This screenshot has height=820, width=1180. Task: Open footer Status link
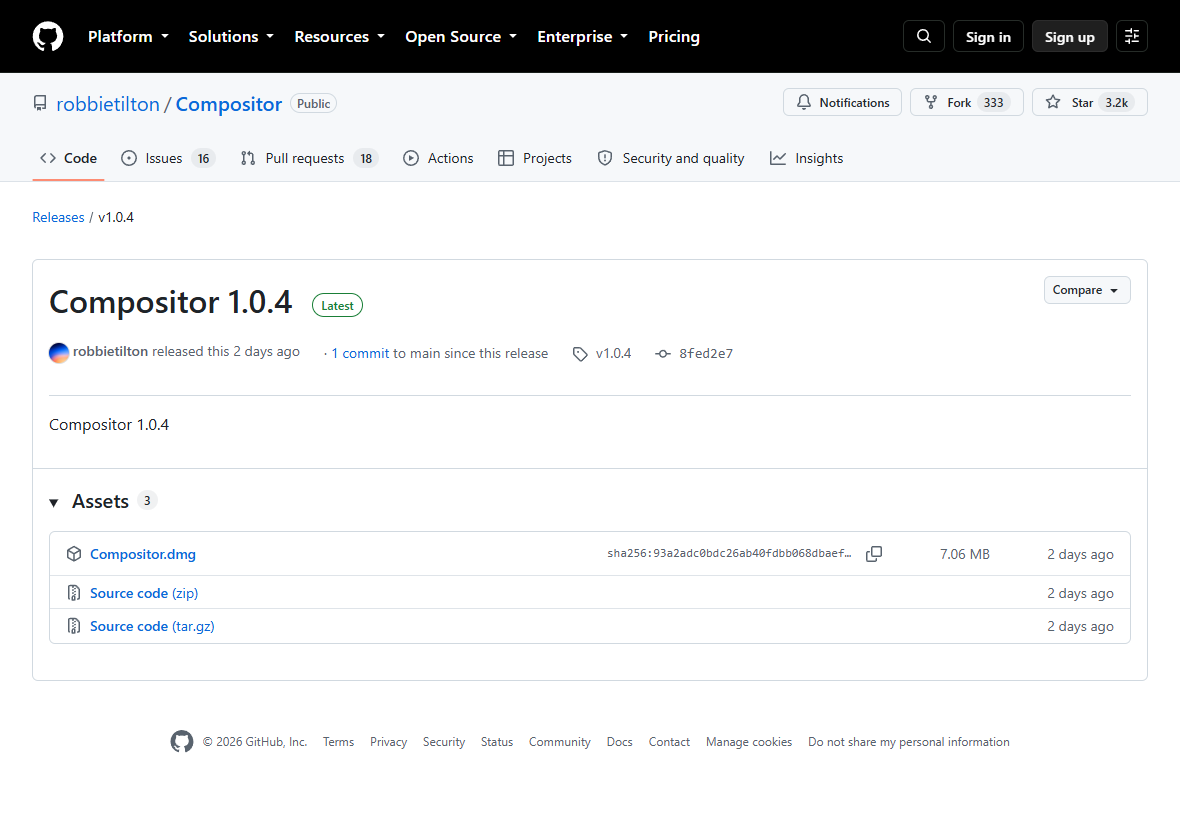tap(497, 742)
